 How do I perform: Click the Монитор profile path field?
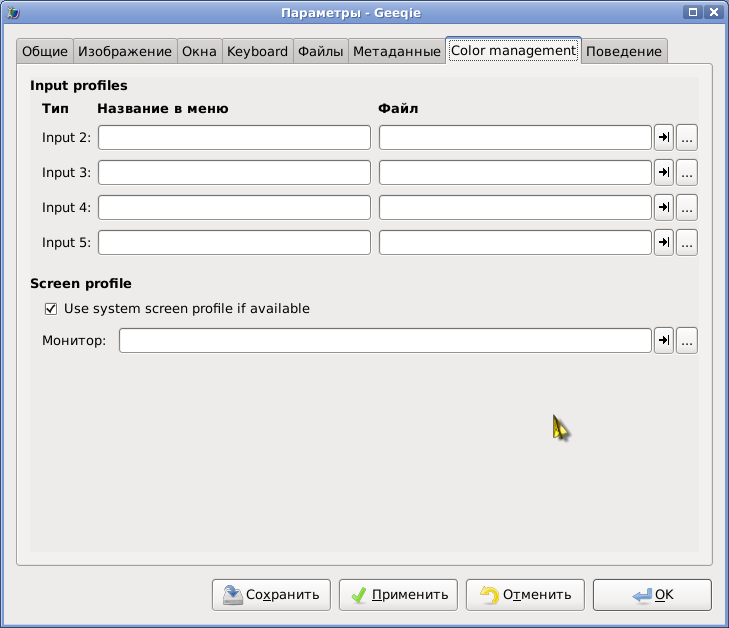click(x=385, y=341)
